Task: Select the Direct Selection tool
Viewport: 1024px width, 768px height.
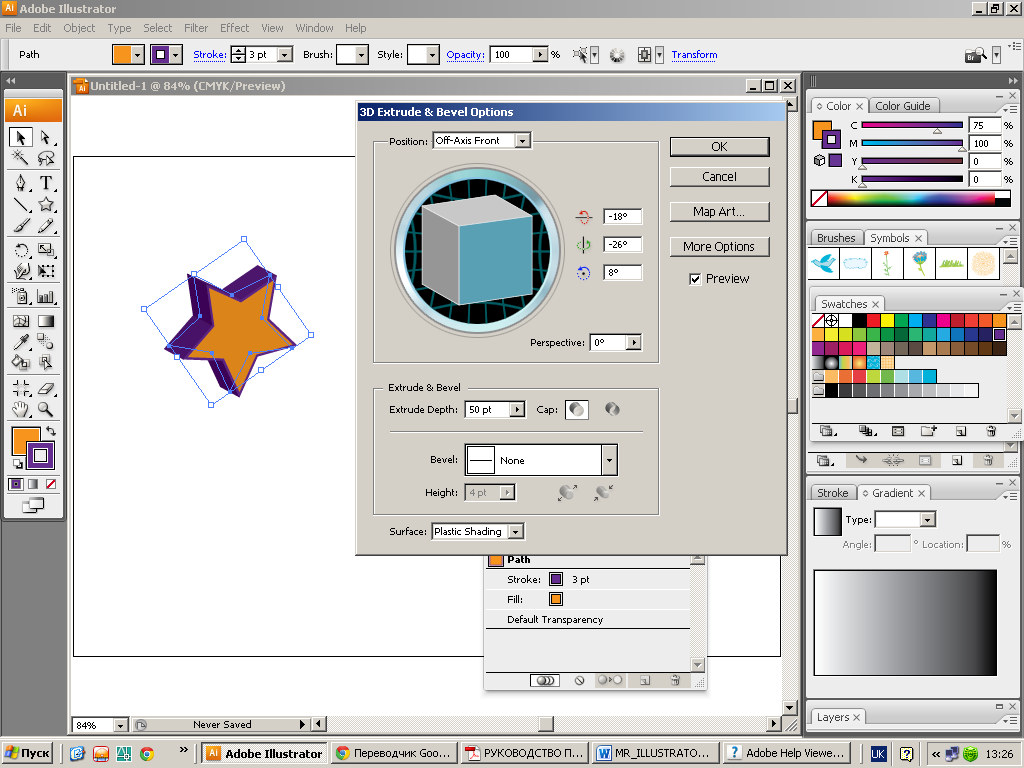Action: [45, 137]
